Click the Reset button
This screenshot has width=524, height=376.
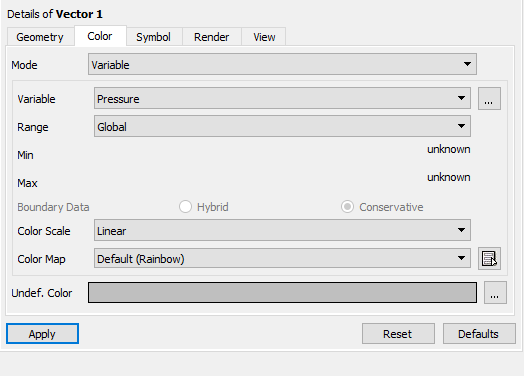398,334
